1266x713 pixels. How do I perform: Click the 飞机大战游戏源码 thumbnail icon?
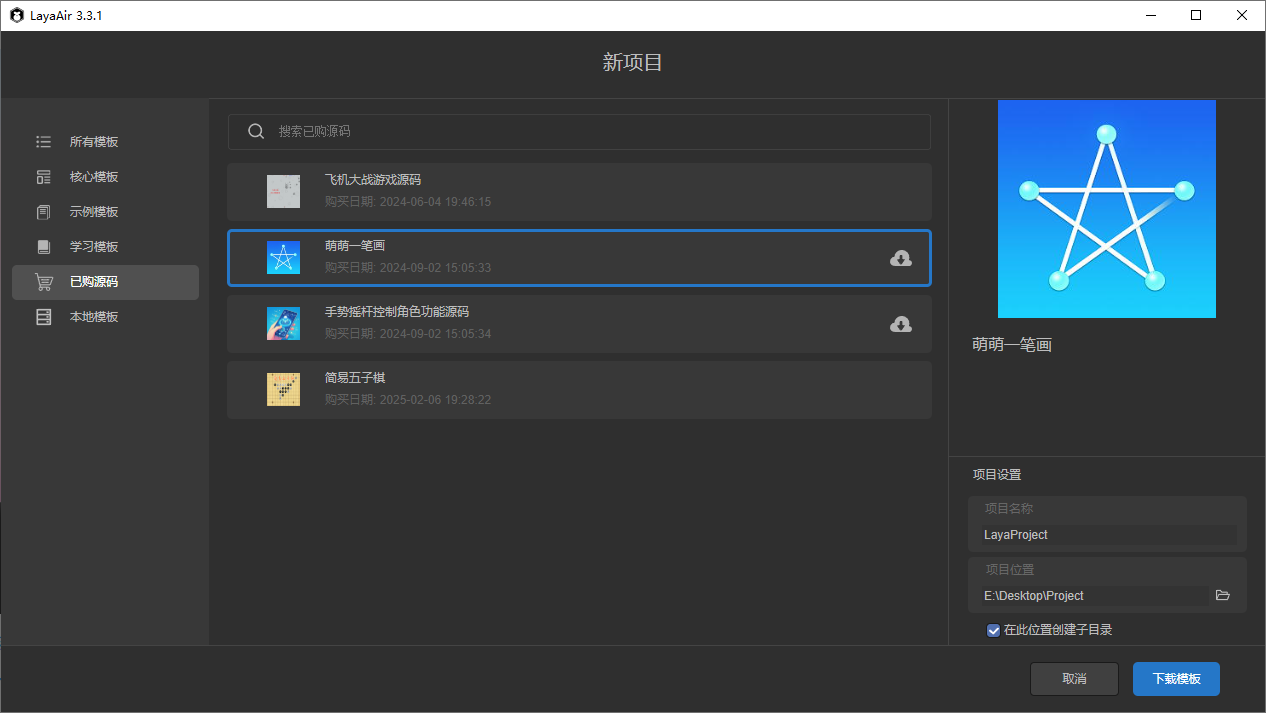(x=283, y=192)
